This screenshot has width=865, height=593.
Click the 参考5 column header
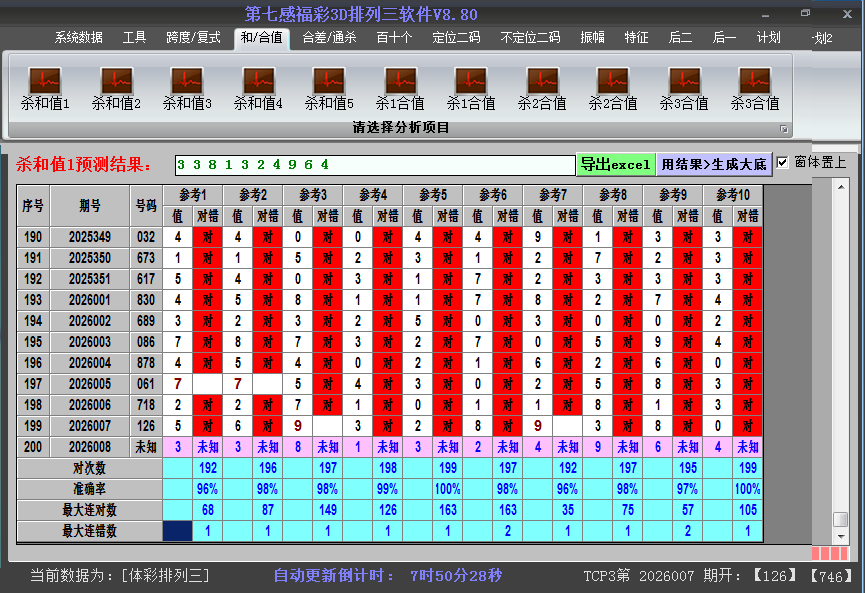point(433,194)
